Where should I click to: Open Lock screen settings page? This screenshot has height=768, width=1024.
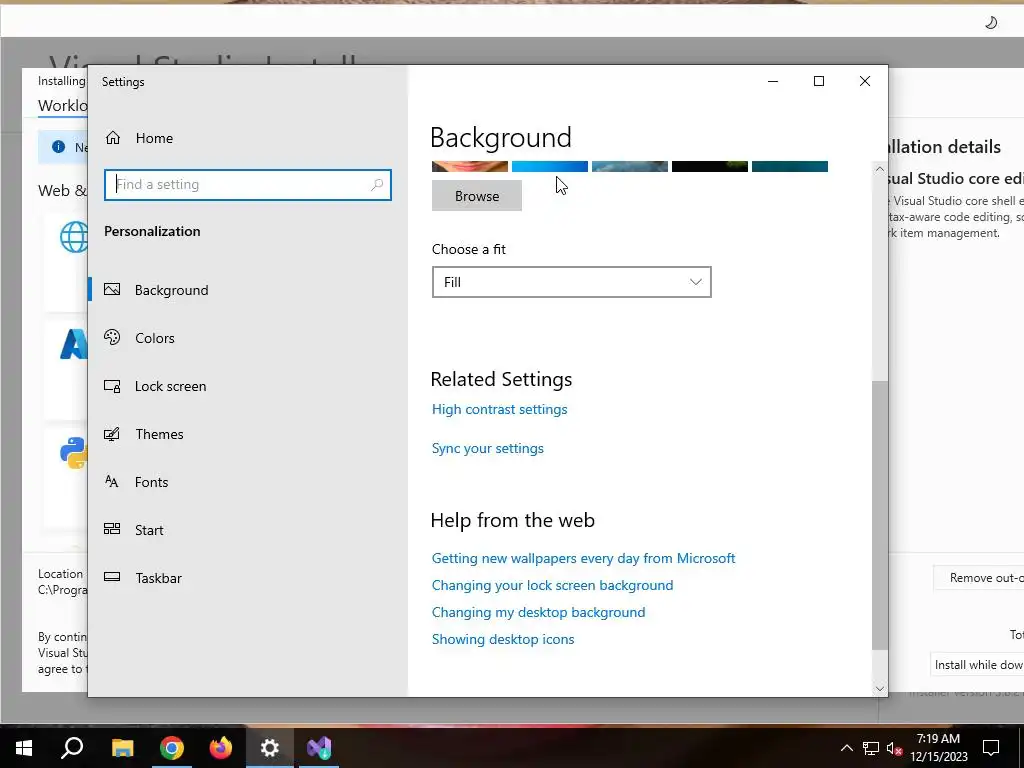pyautogui.click(x=170, y=386)
